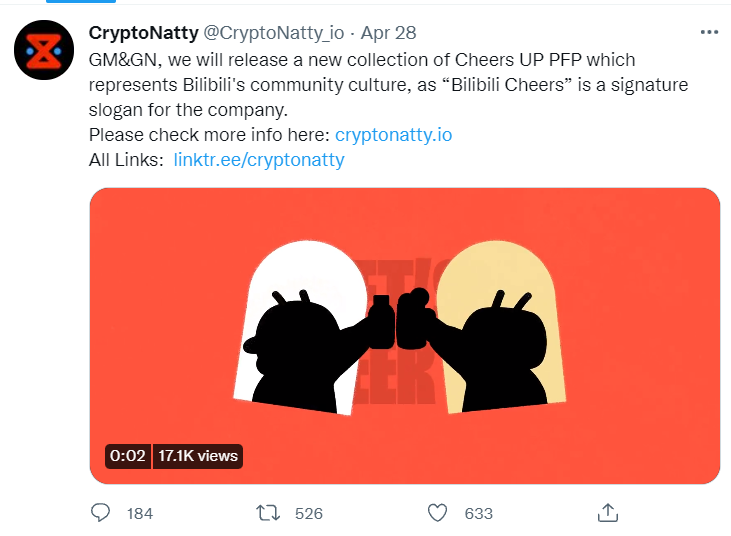Like the tweet with the heart icon
The width and height of the screenshot is (731, 536).
coord(437,512)
